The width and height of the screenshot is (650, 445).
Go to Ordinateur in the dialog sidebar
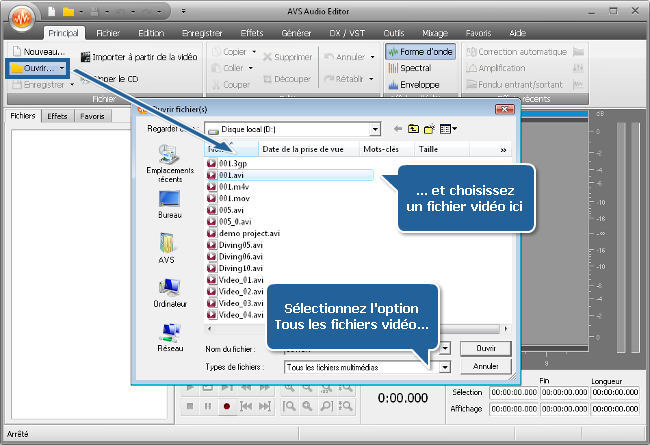coord(169,291)
